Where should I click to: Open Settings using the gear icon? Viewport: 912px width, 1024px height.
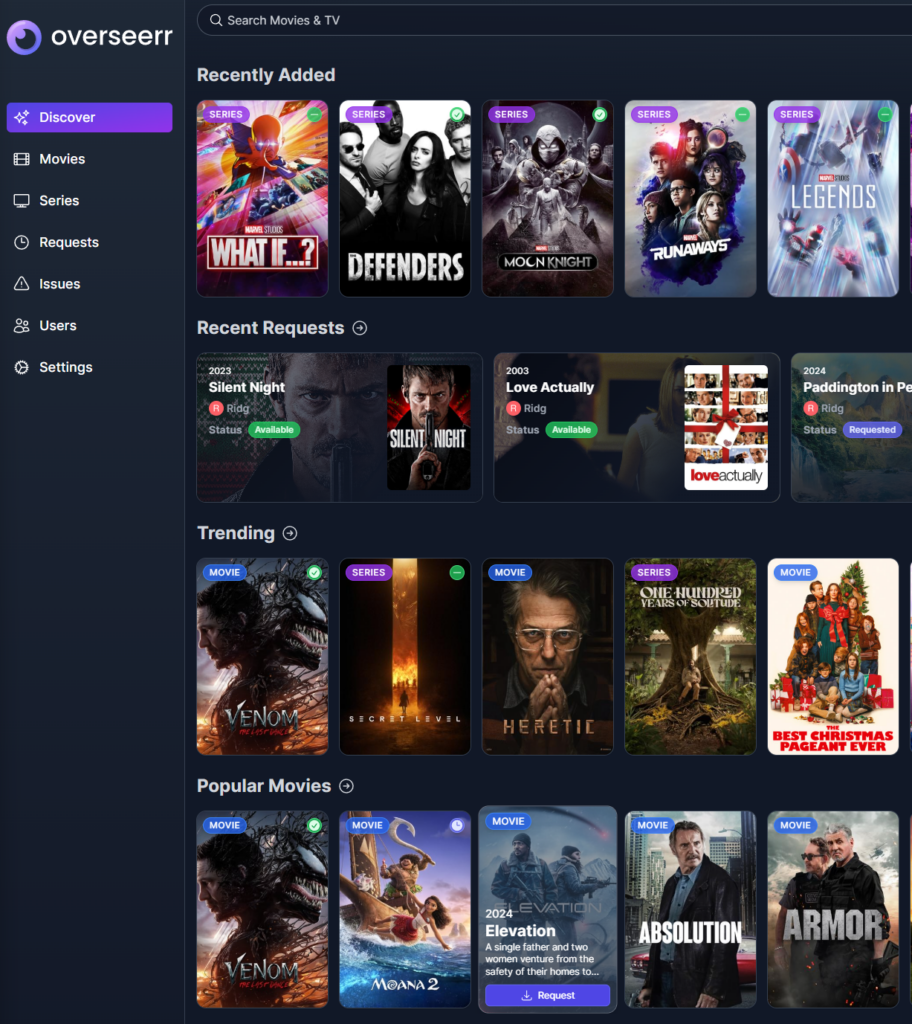tap(21, 367)
